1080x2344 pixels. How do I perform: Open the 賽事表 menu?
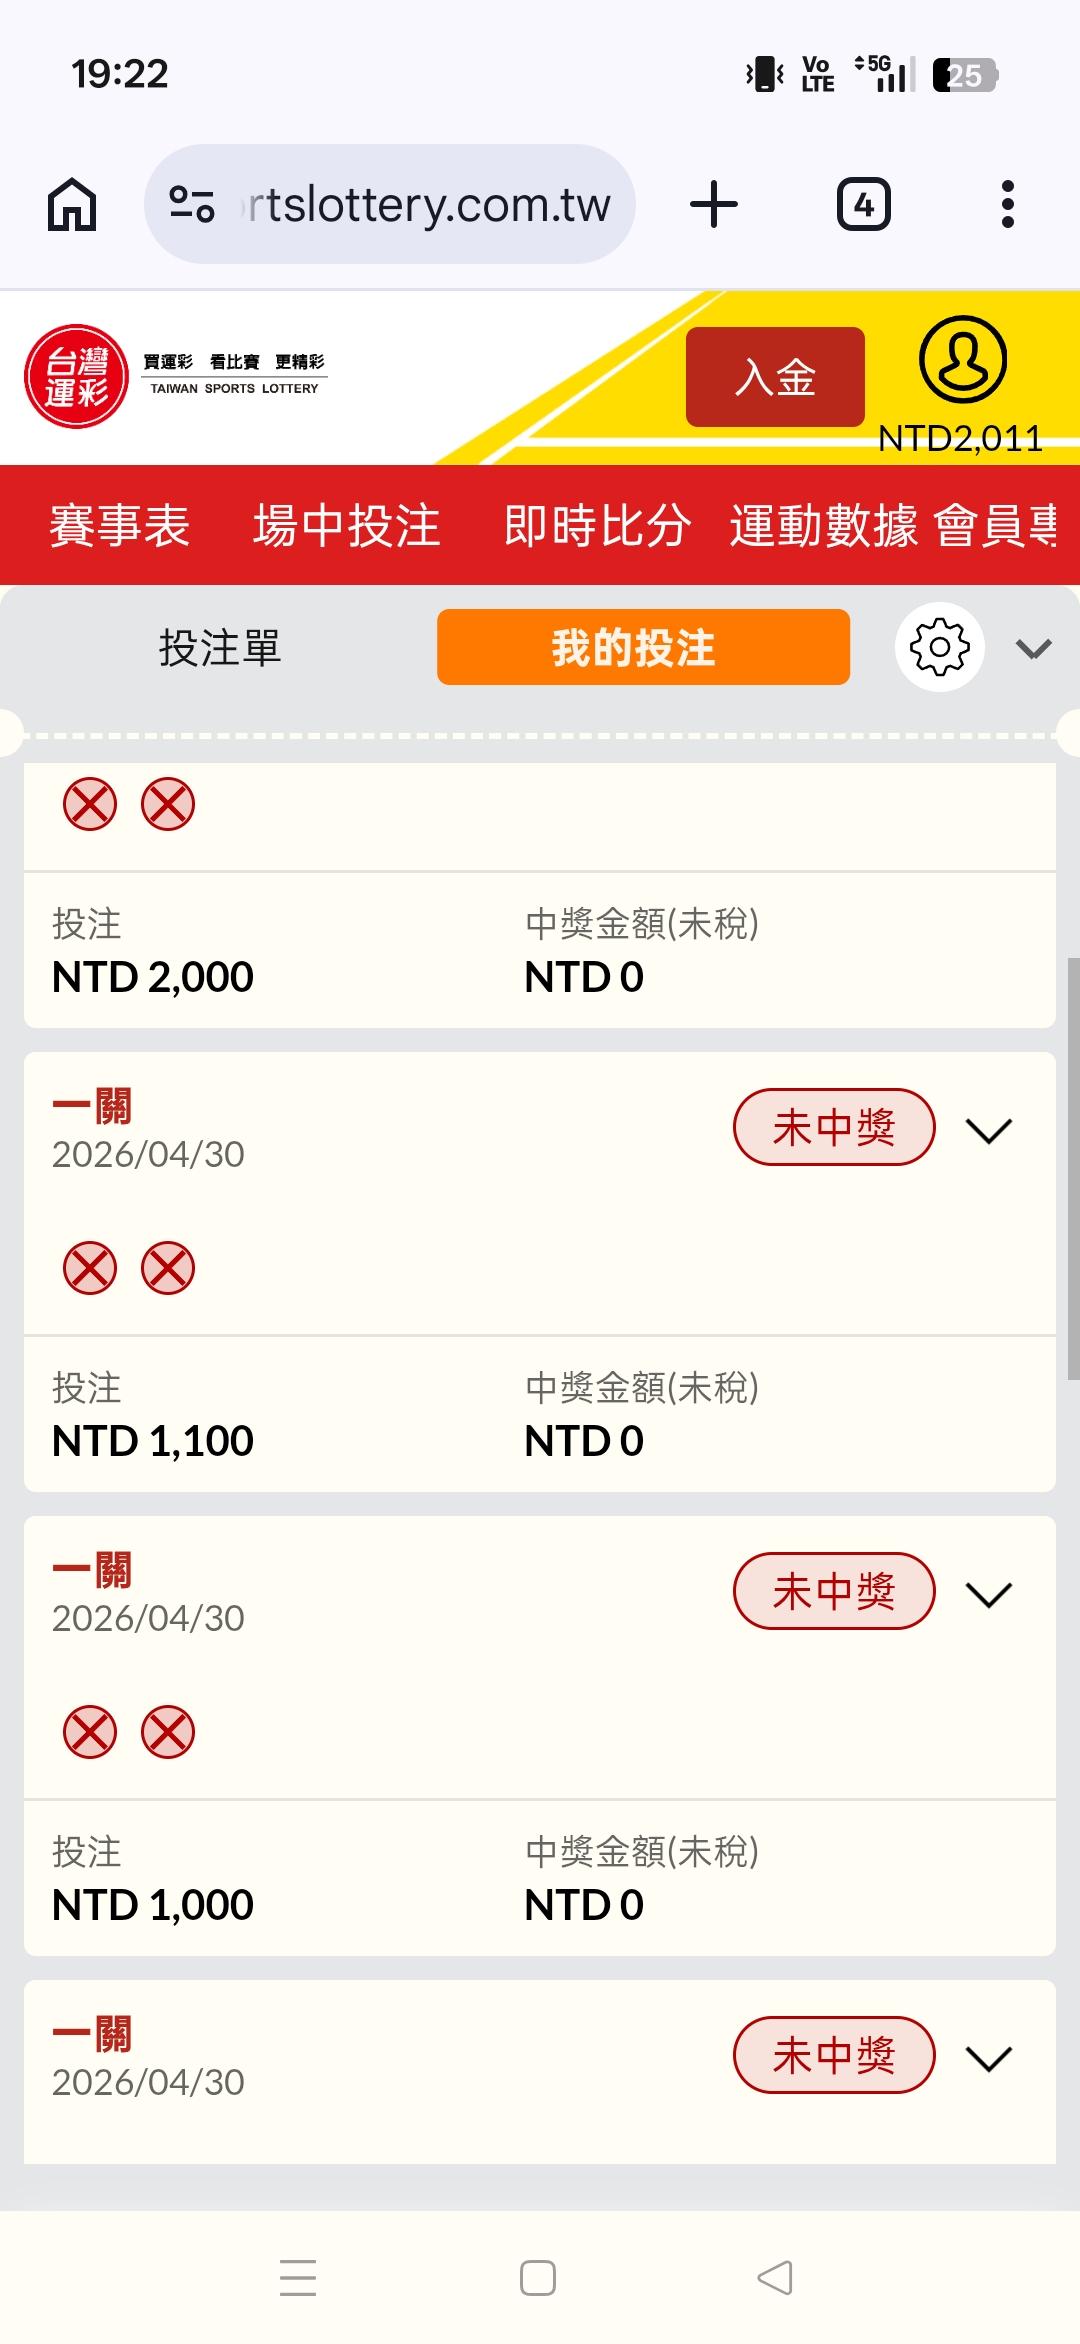click(x=120, y=525)
